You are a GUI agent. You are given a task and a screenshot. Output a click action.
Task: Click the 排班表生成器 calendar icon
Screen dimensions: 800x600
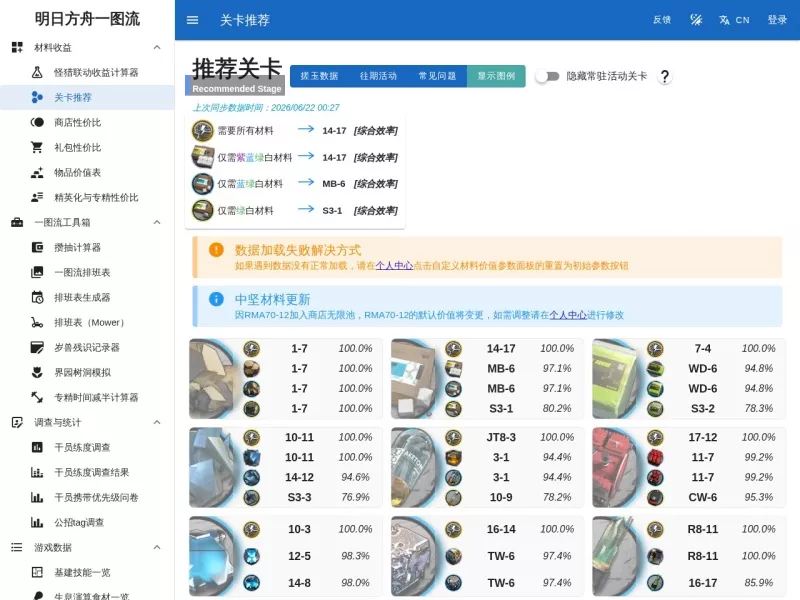point(37,297)
